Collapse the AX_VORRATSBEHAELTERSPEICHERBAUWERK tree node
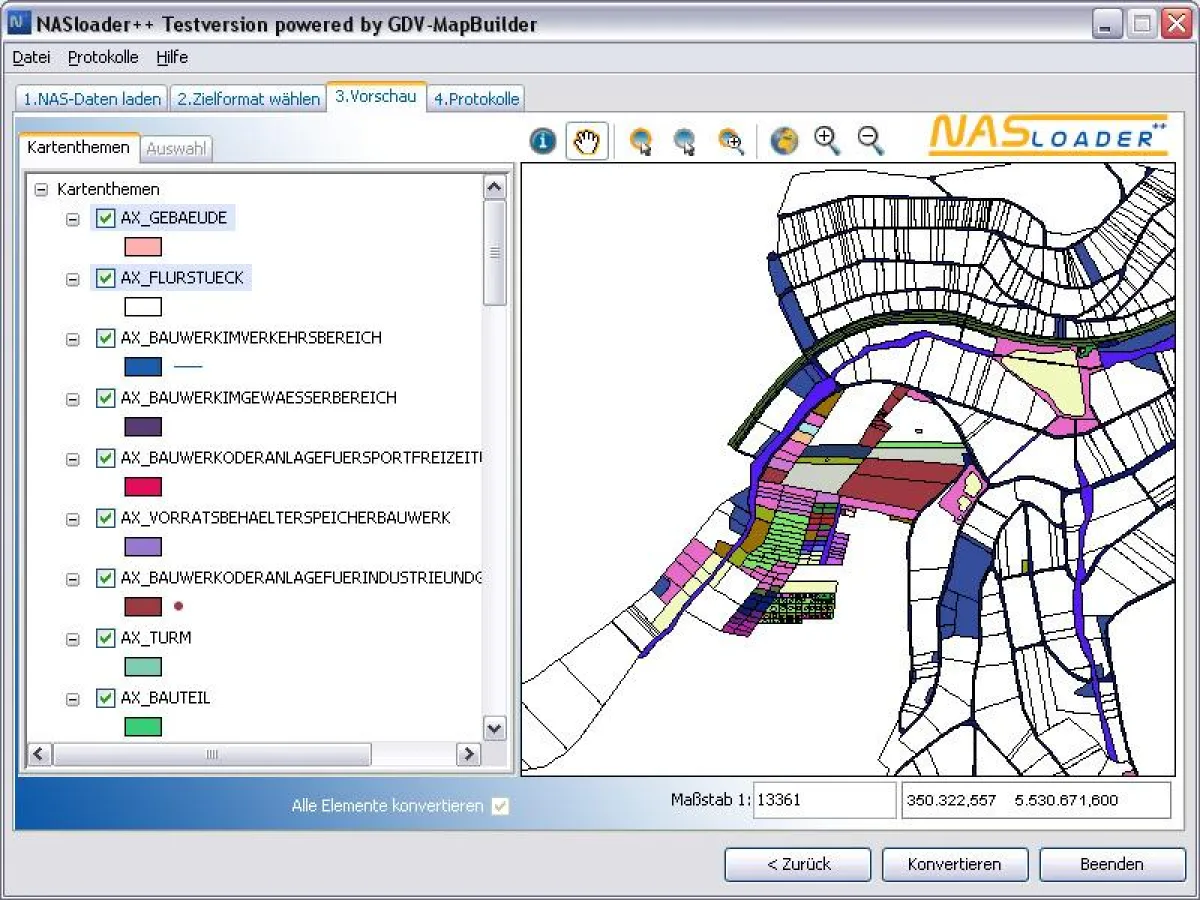 [x=73, y=519]
